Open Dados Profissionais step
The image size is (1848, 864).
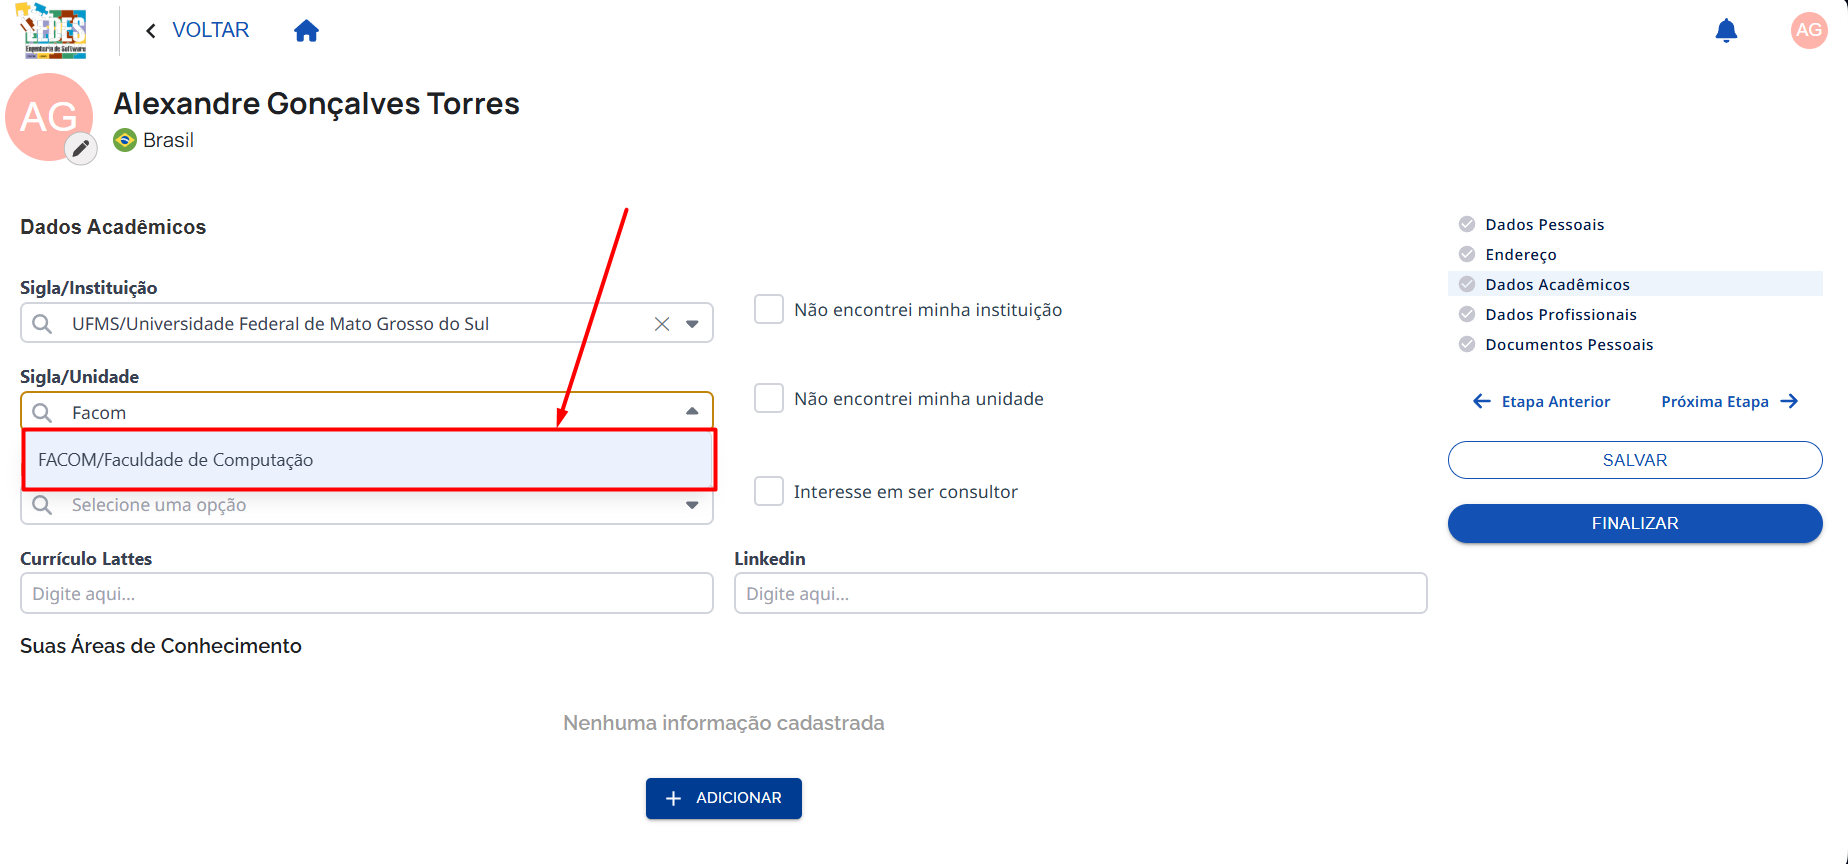1561,314
